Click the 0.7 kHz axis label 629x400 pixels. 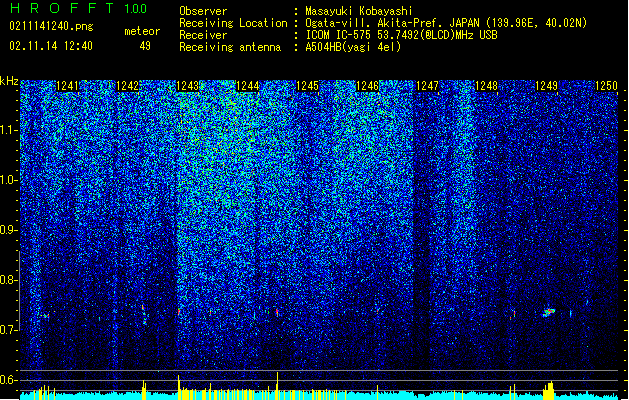point(7,330)
